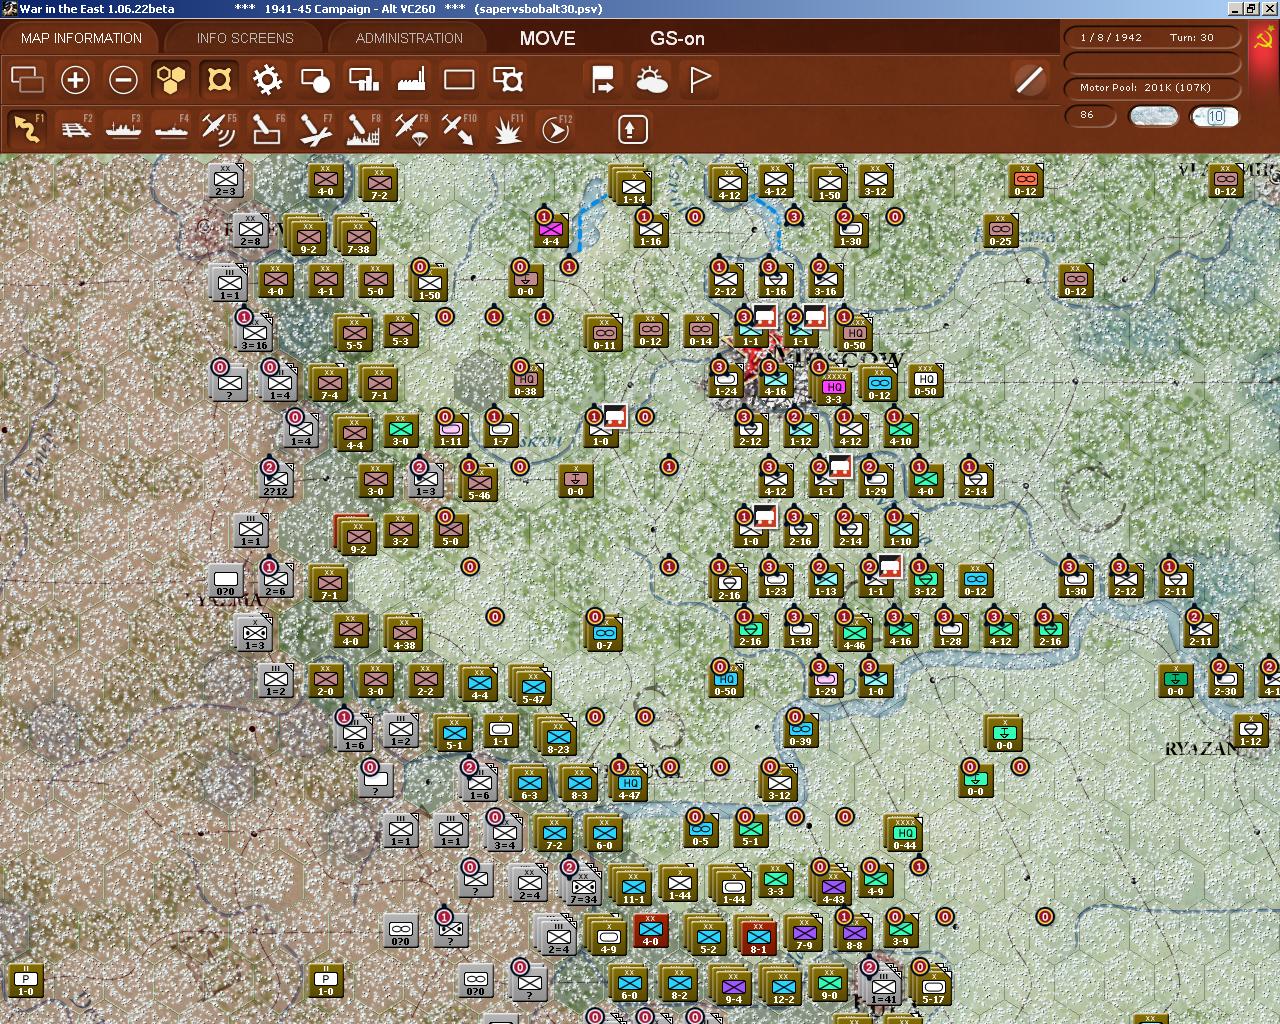Screen dimensions: 1280x1024
Task: Select F9 air transport mode
Action: tap(411, 129)
